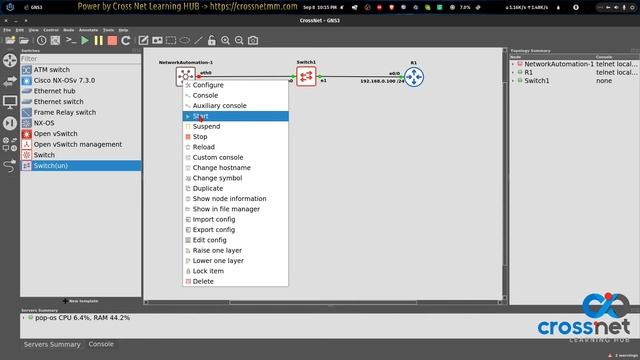
Task: Reload all nodes icon
Action: [126, 40]
